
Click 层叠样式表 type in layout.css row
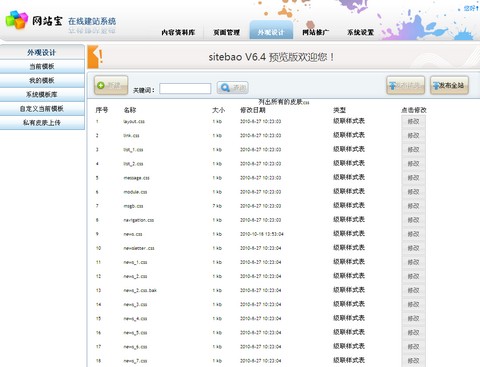pos(349,121)
